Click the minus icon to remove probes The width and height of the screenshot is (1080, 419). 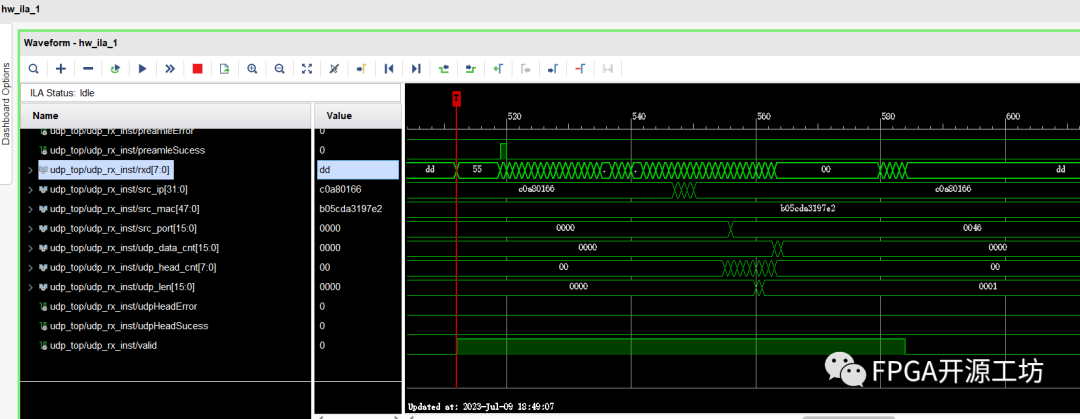(x=88, y=69)
